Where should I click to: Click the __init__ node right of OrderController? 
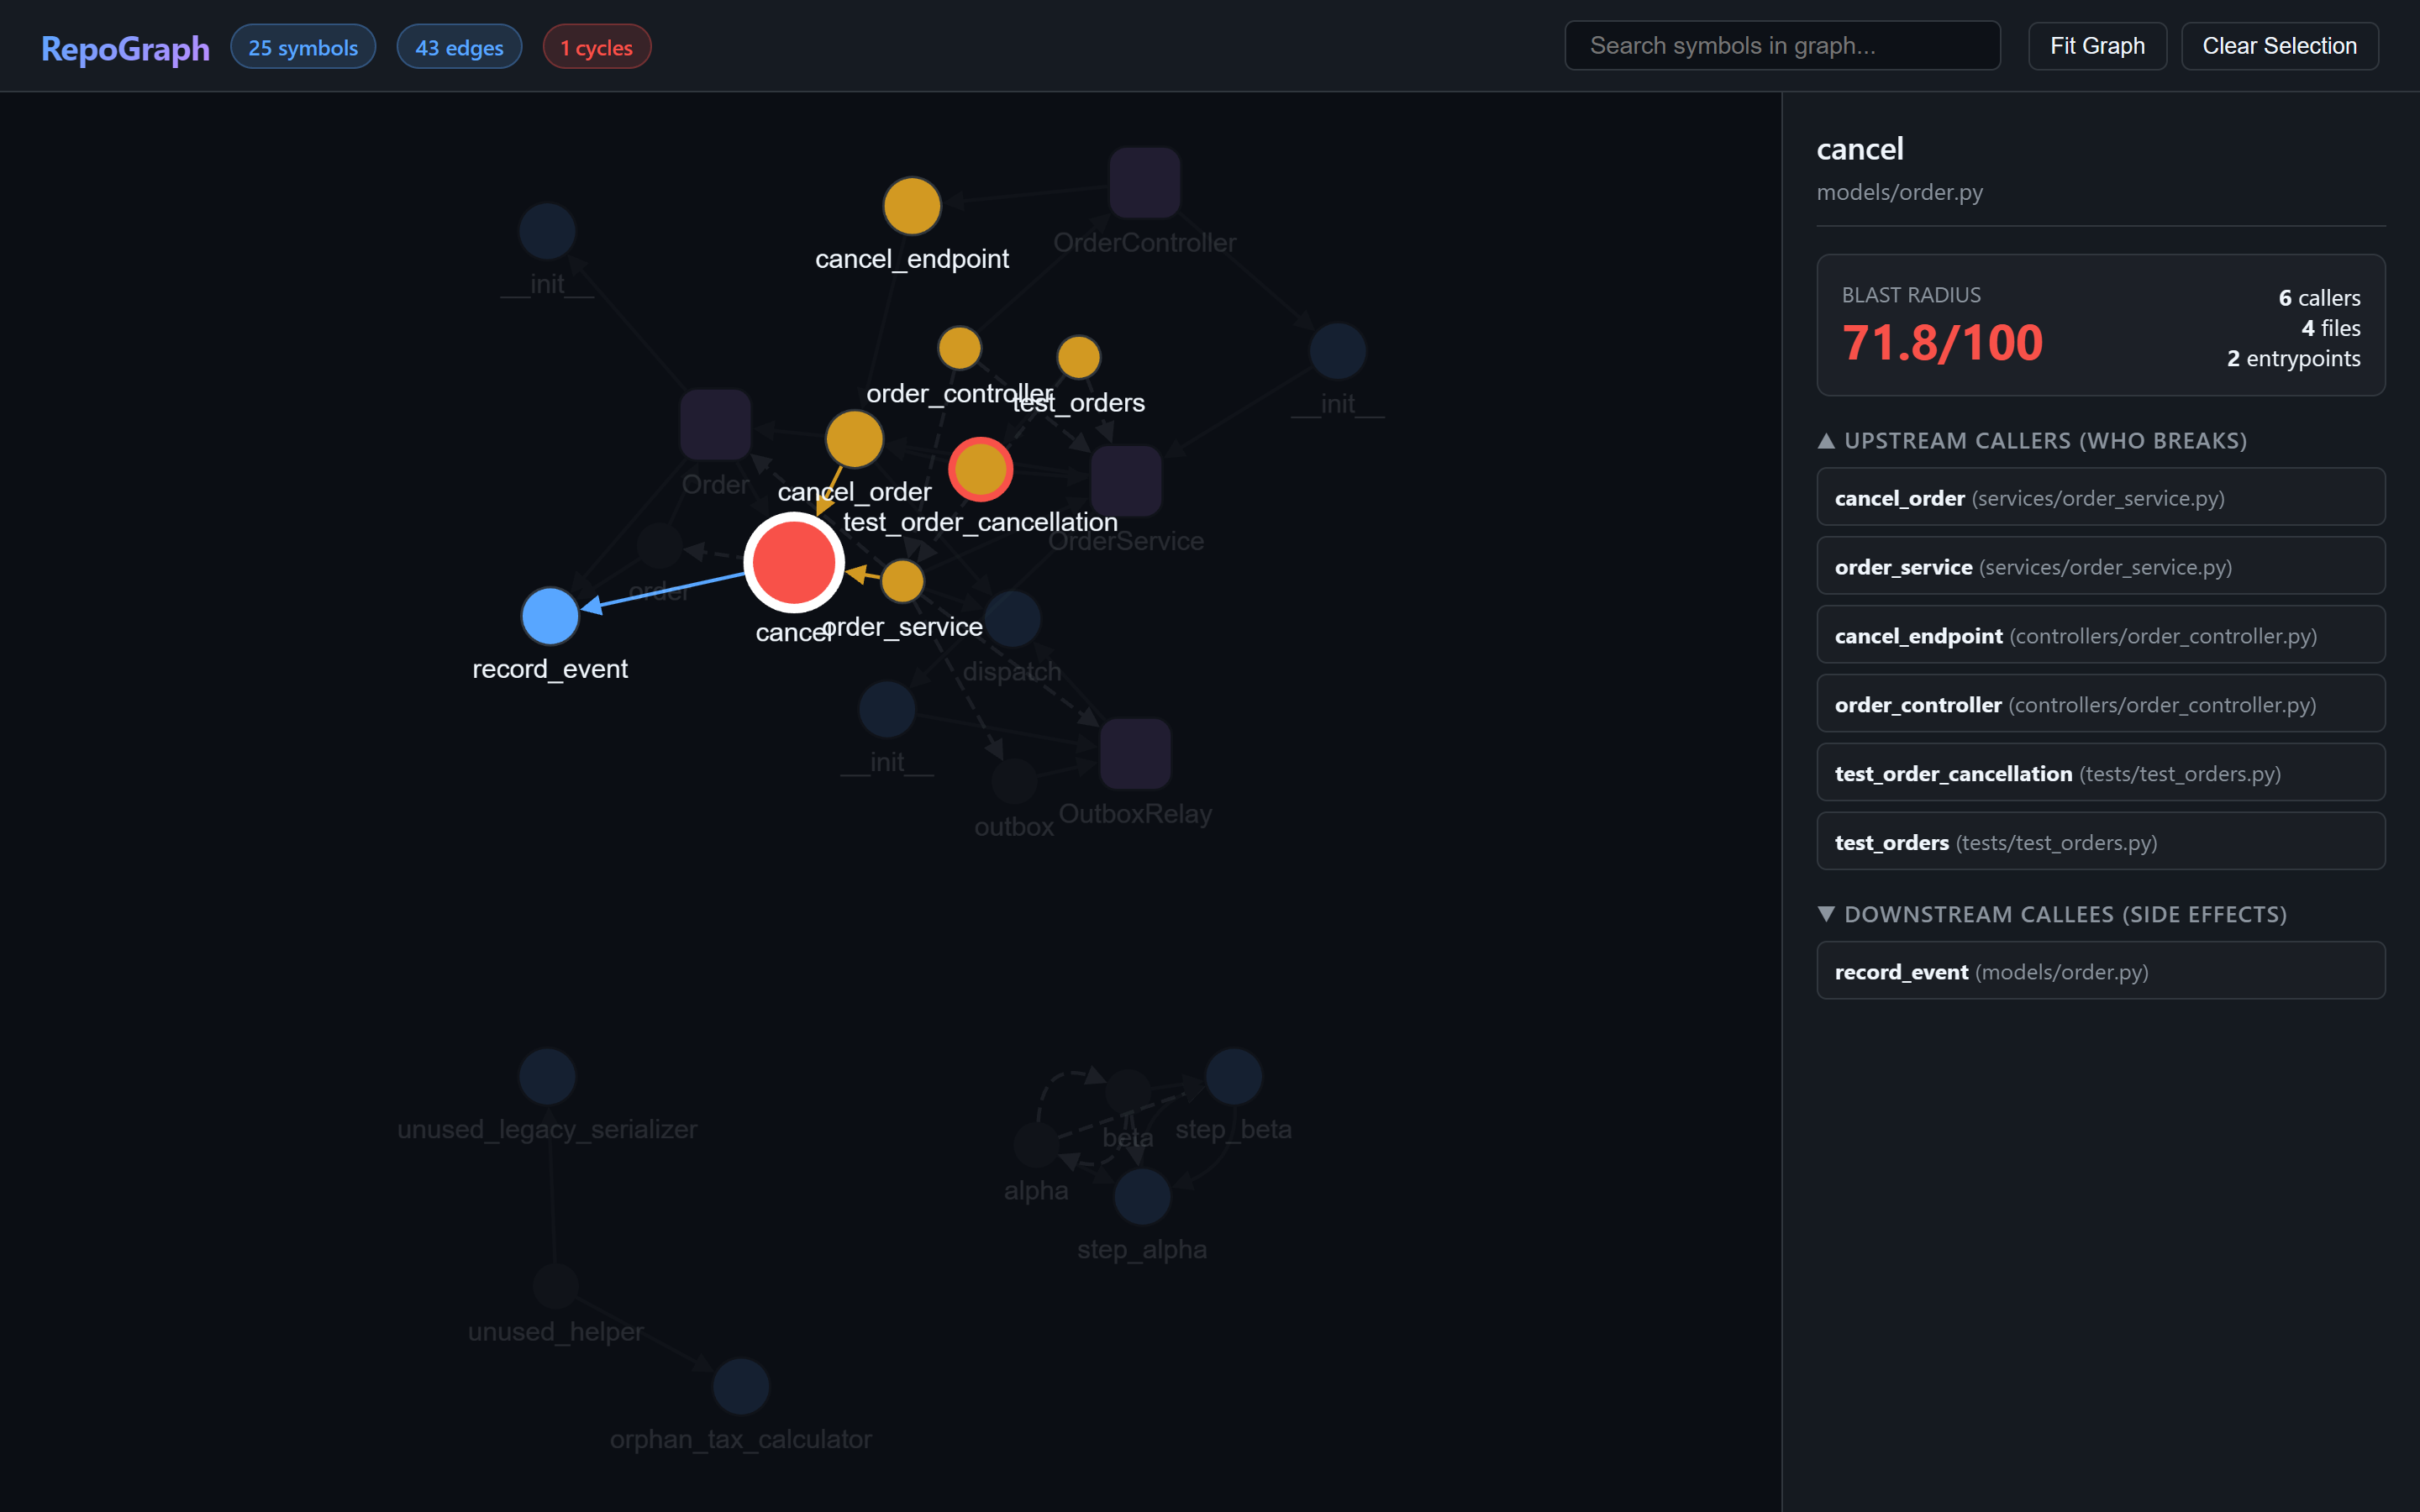coord(1338,352)
